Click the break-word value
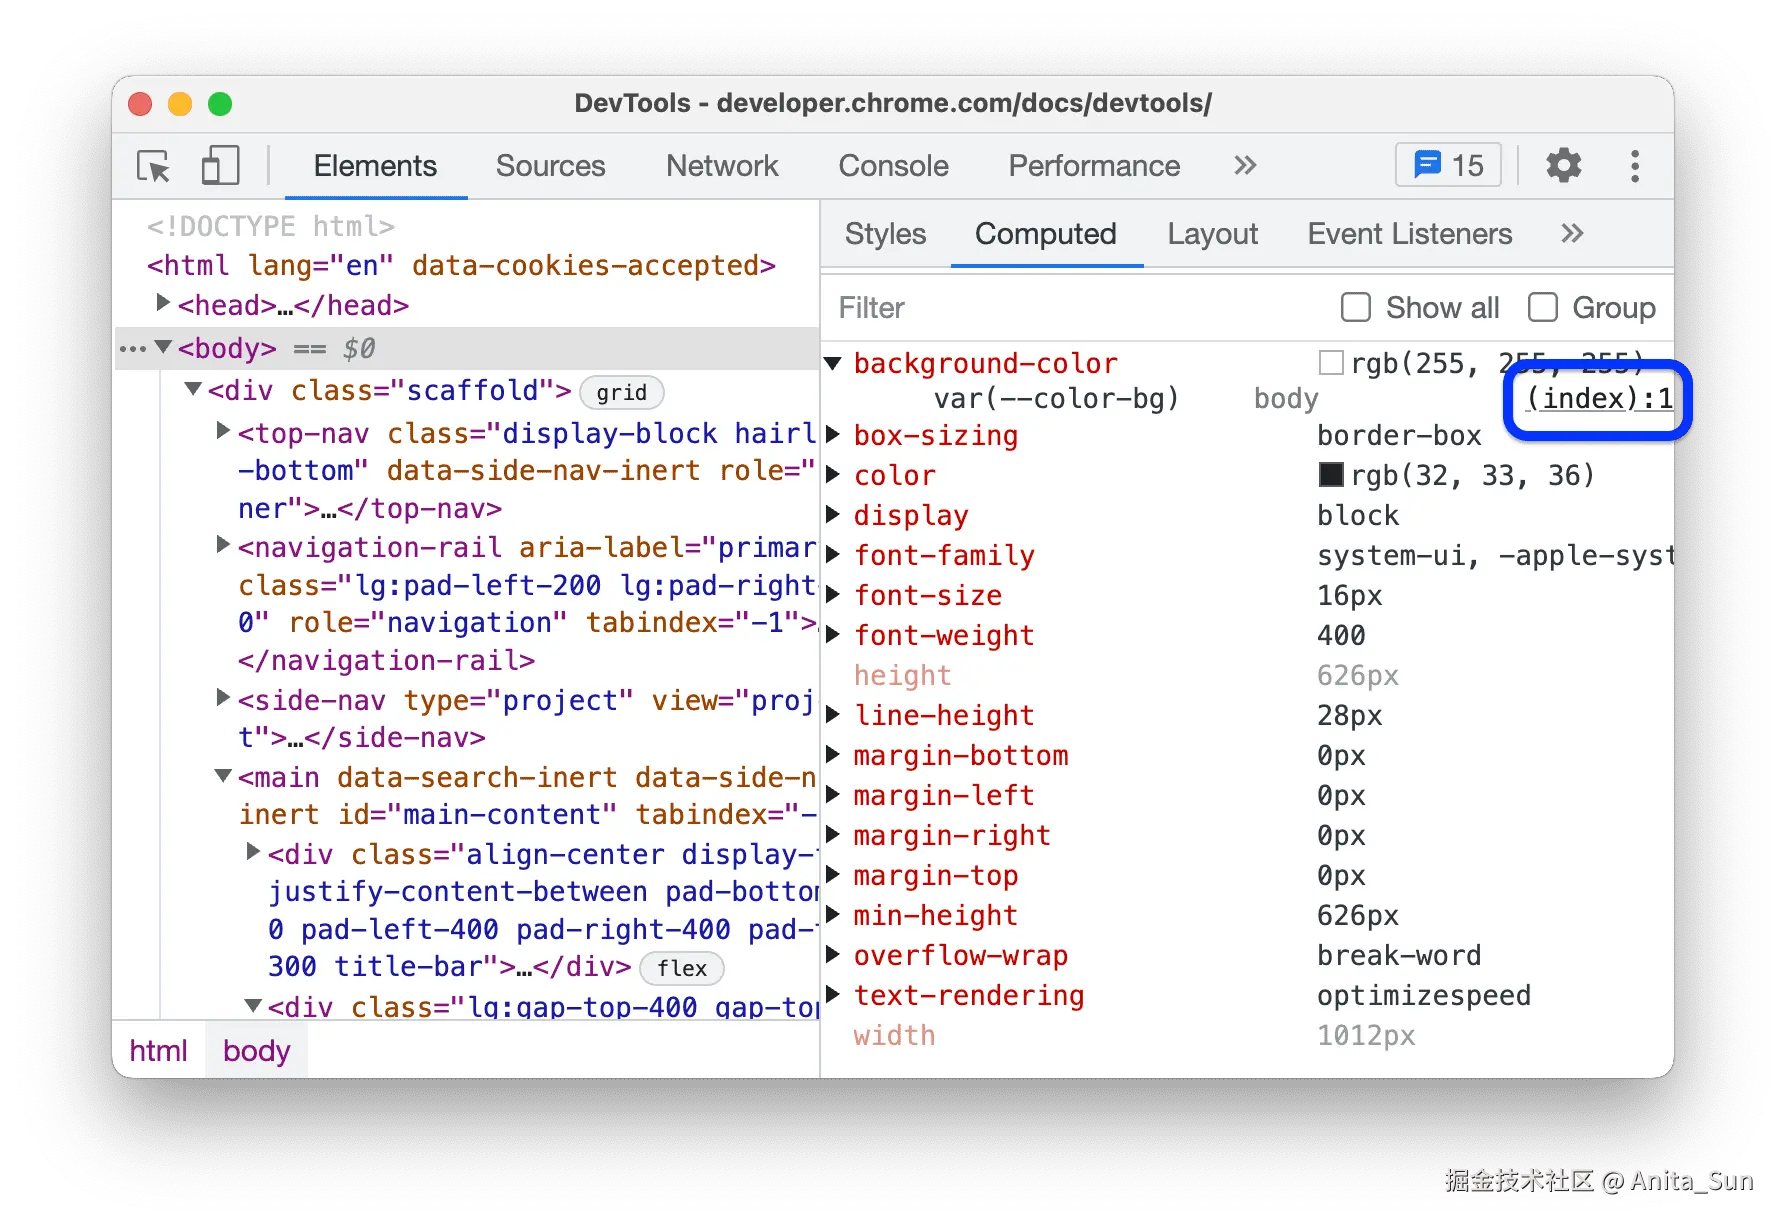This screenshot has height=1226, width=1786. pos(1399,955)
